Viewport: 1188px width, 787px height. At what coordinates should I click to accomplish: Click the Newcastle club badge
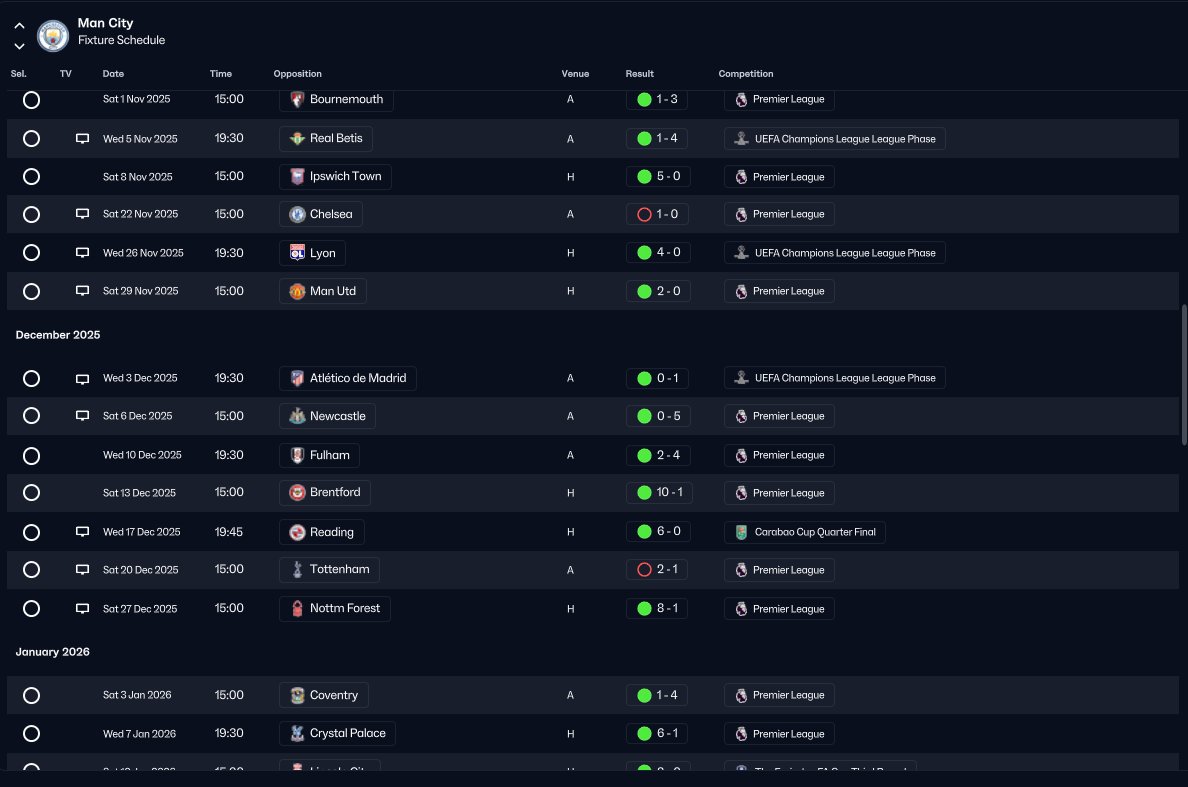click(297, 416)
